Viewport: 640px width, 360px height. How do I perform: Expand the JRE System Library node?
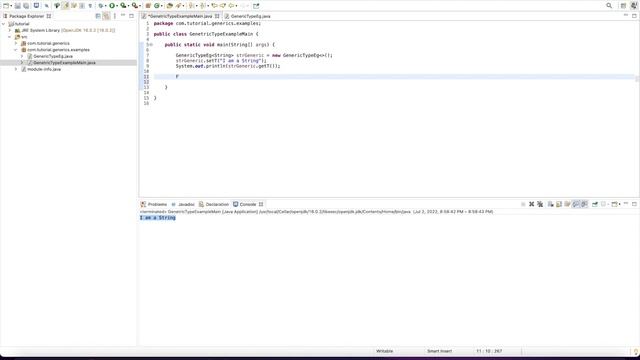[10, 30]
